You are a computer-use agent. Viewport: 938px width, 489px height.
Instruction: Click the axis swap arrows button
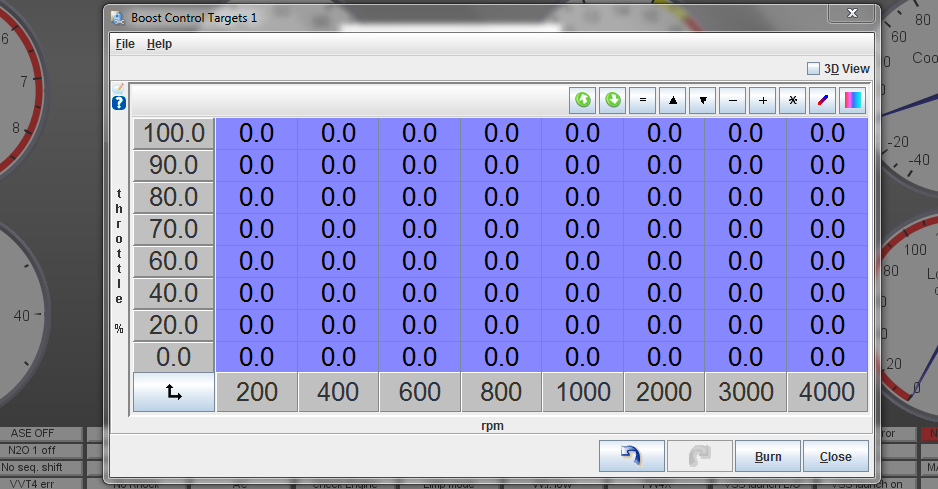click(x=174, y=393)
